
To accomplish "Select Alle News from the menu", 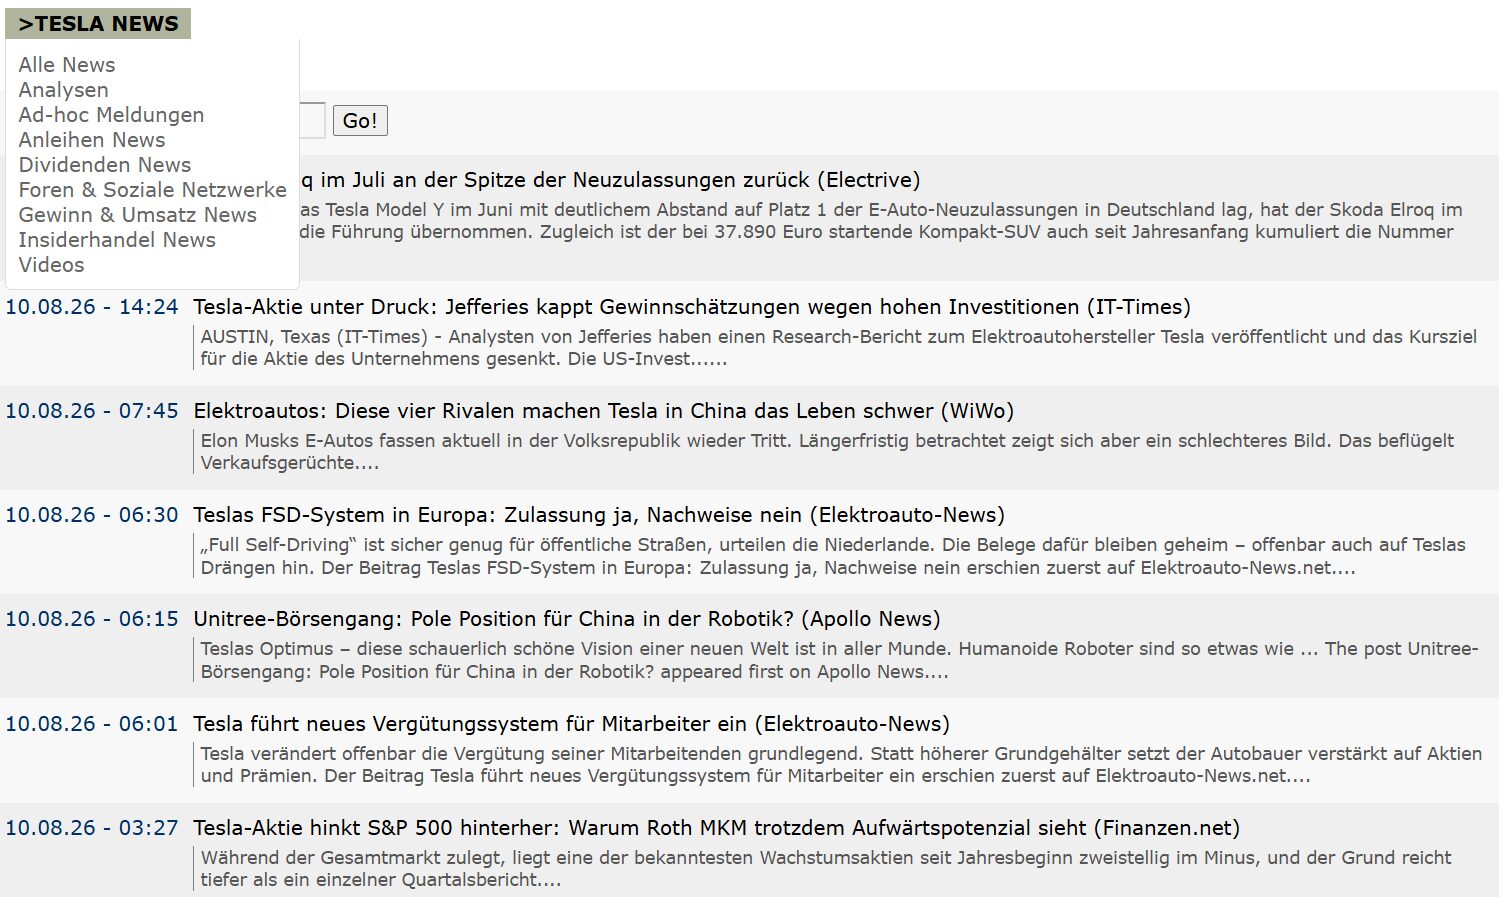I will pos(67,65).
